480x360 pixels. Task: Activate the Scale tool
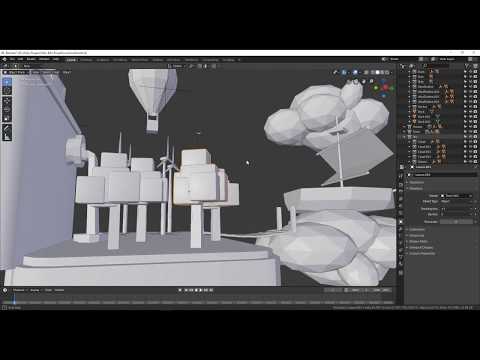[x=7, y=117]
